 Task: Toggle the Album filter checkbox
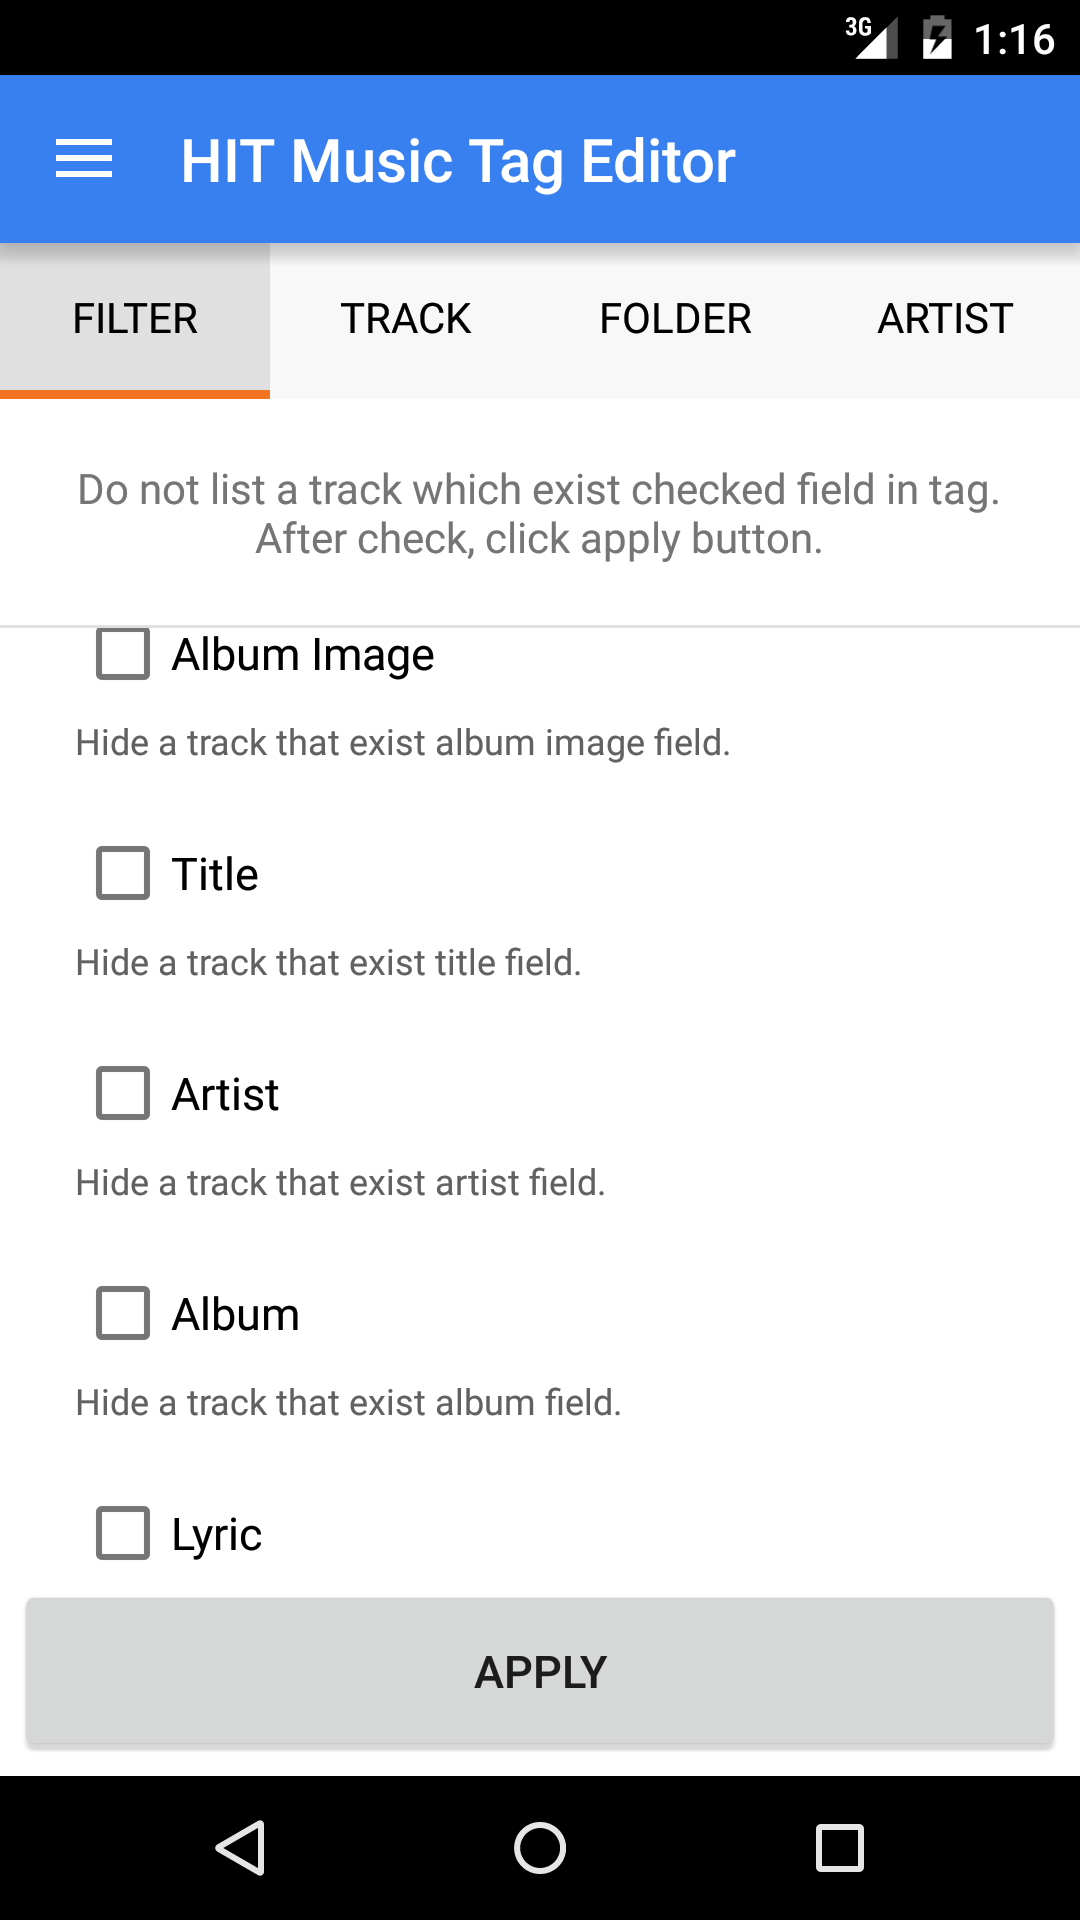(x=123, y=1313)
